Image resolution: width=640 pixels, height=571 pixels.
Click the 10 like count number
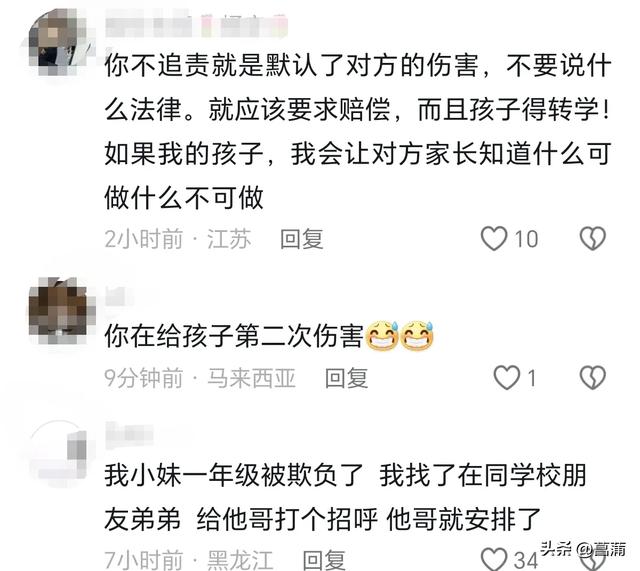tap(526, 239)
